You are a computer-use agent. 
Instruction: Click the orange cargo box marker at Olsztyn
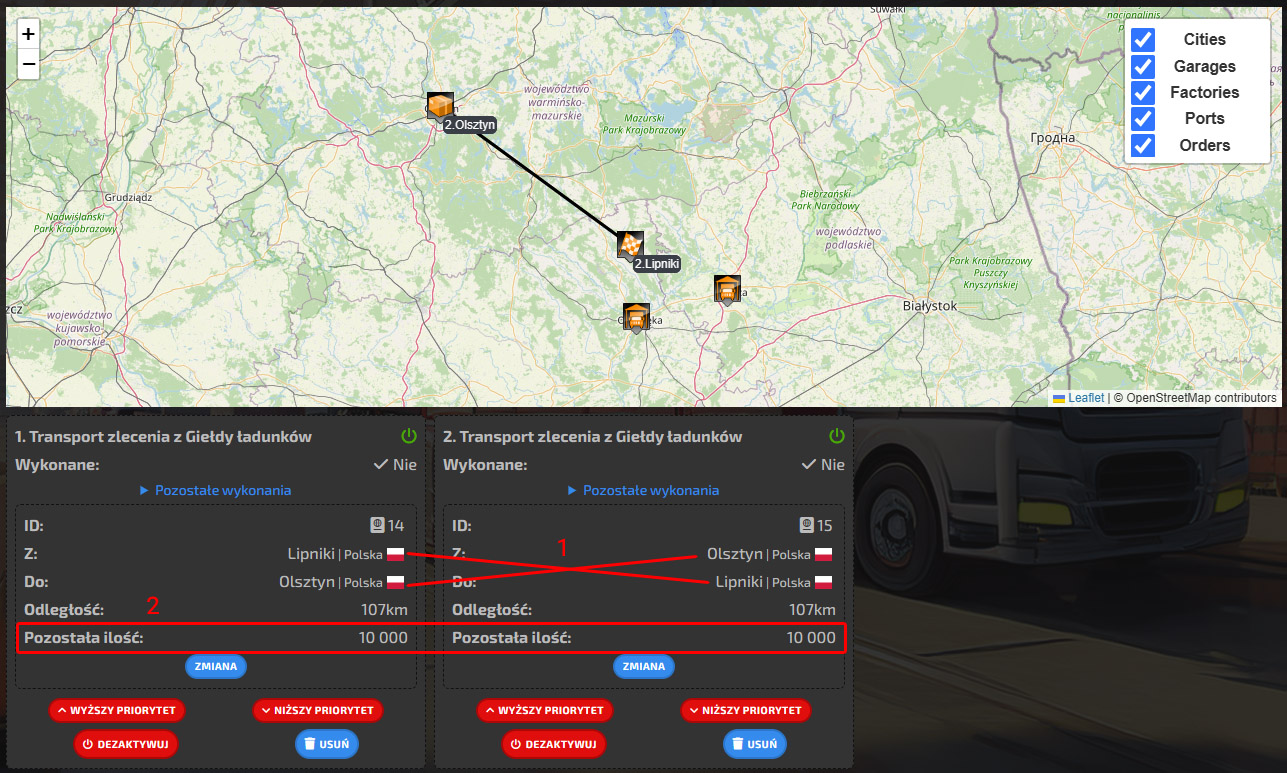[x=440, y=106]
